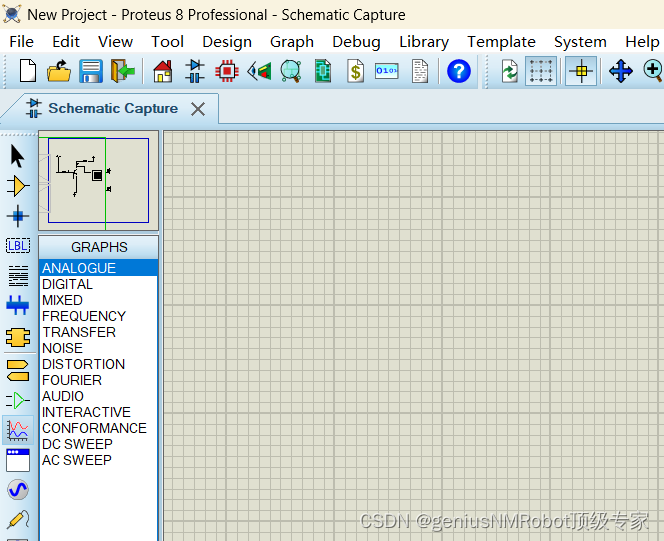Select FOURIER graph type
The height and width of the screenshot is (541, 664).
[x=99, y=380]
